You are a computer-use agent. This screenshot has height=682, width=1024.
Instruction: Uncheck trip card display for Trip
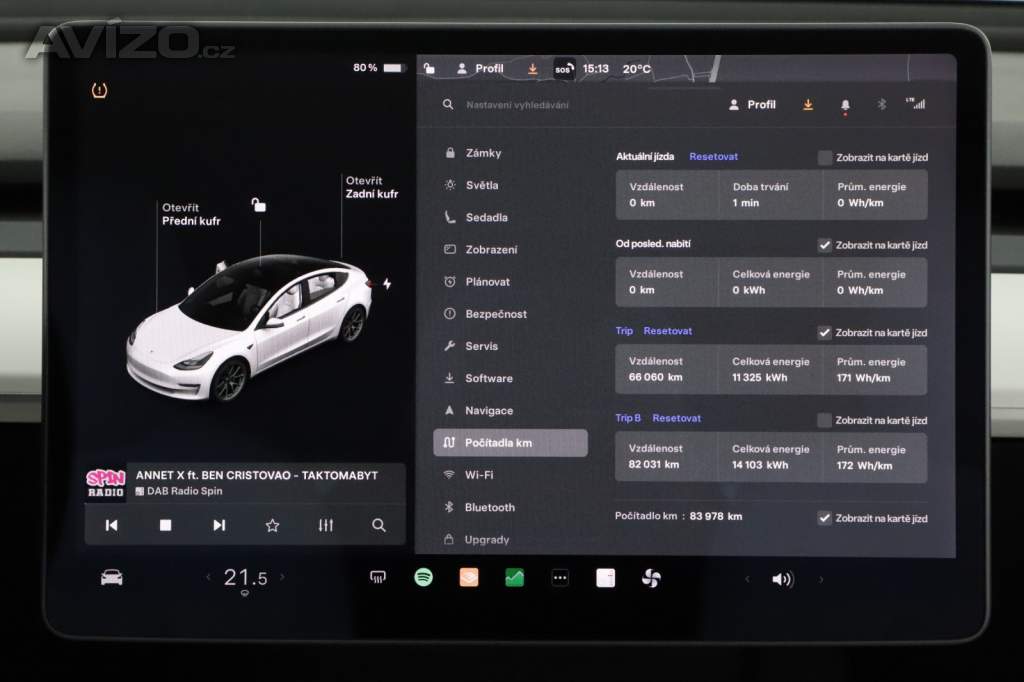(x=824, y=333)
